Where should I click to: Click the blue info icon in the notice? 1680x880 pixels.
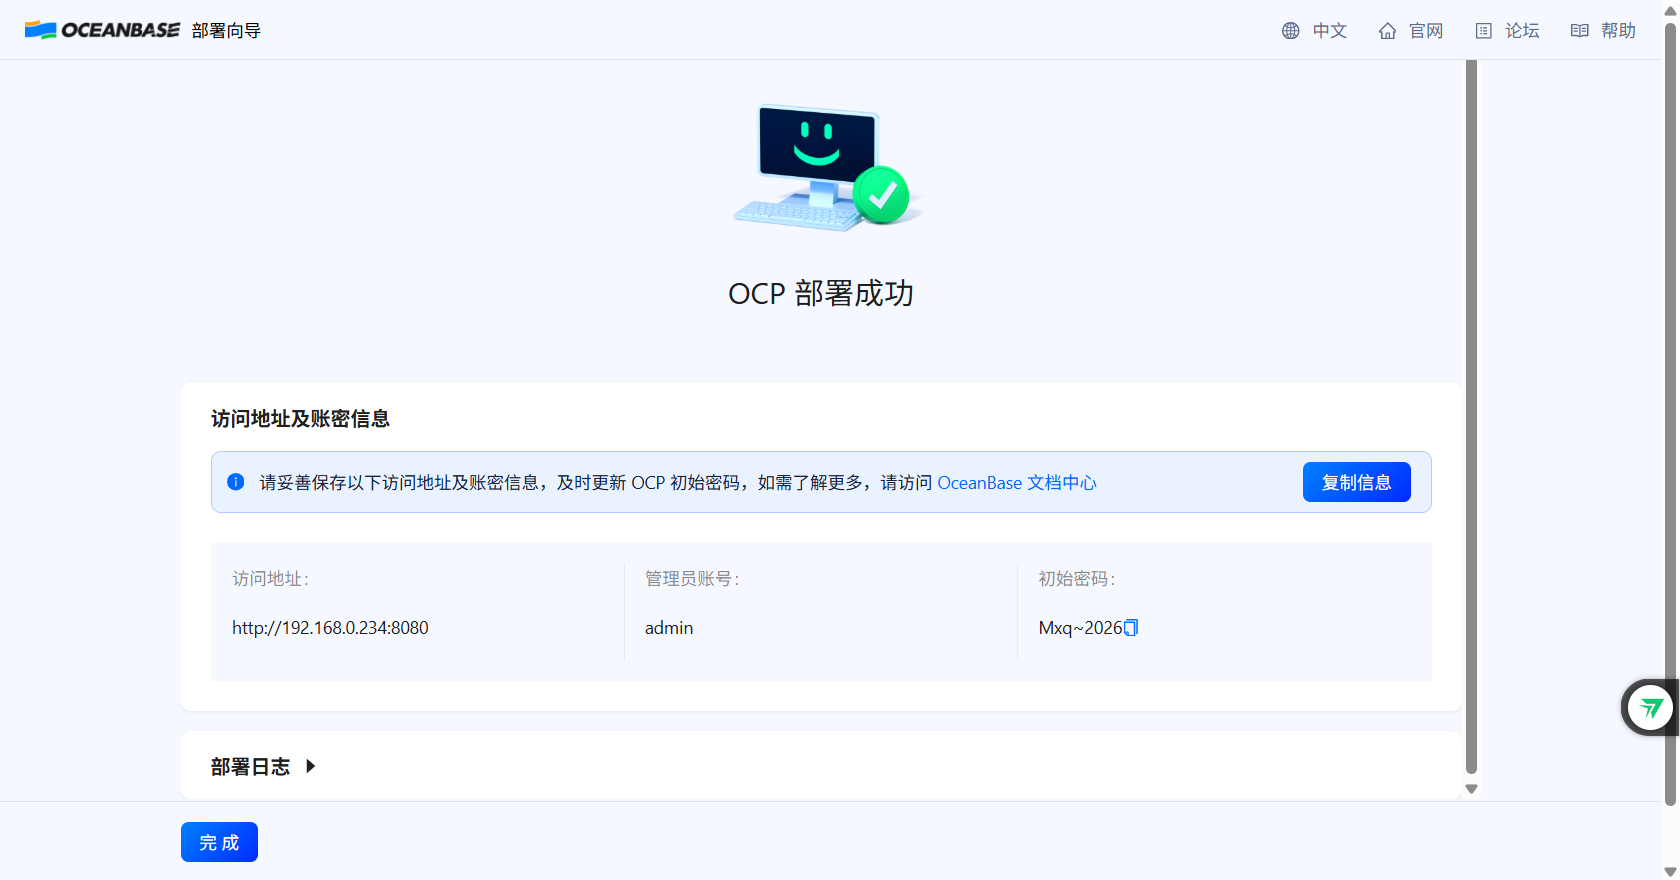pos(236,482)
